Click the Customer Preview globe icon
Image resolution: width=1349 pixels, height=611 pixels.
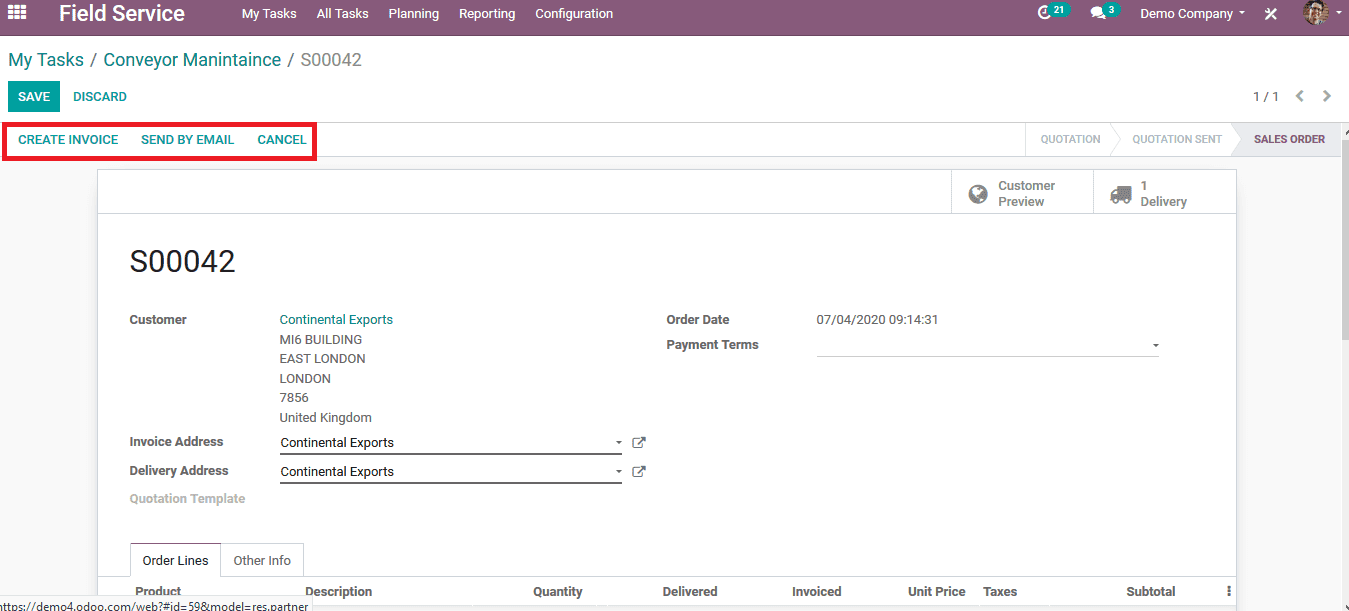click(978, 194)
